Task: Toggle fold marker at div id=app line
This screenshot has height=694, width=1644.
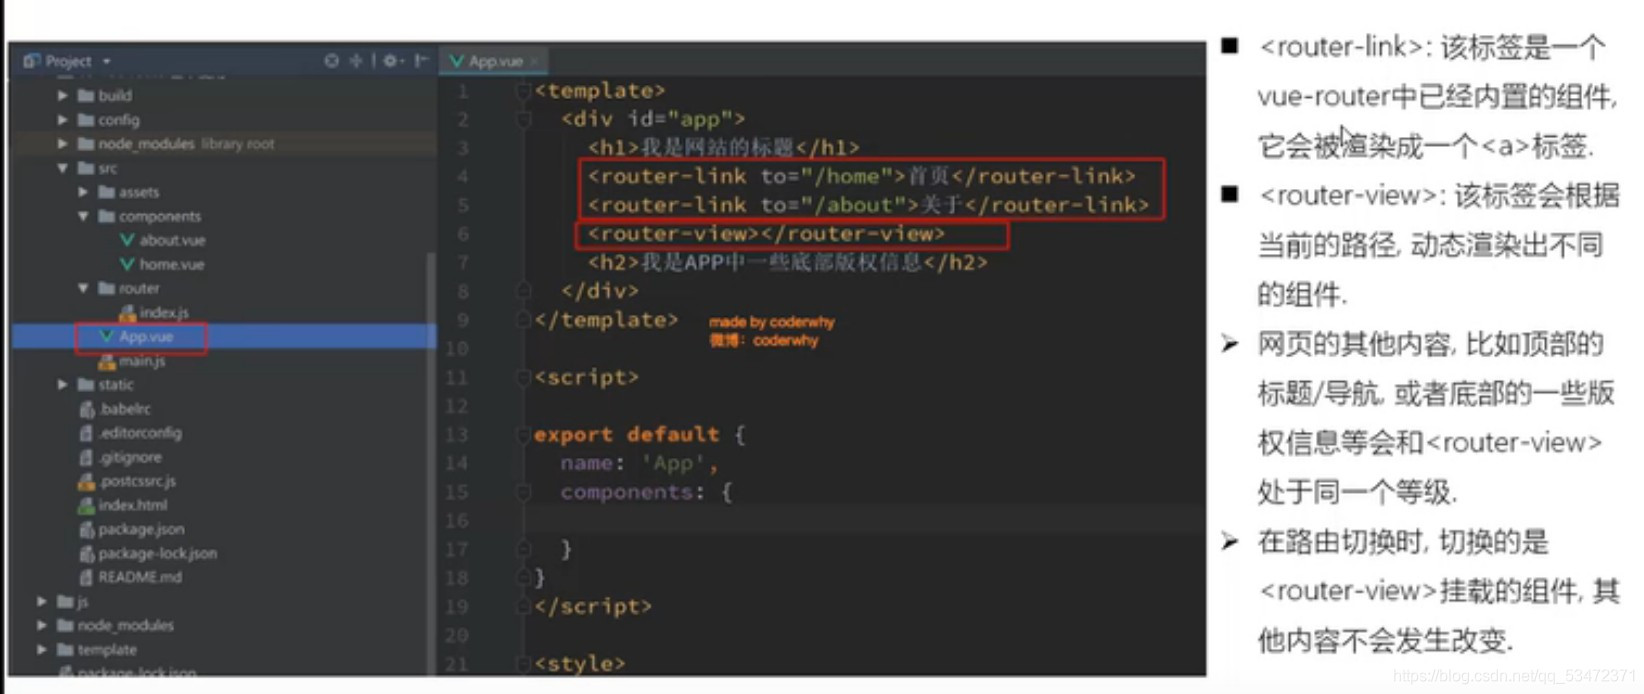Action: pyautogui.click(x=522, y=119)
